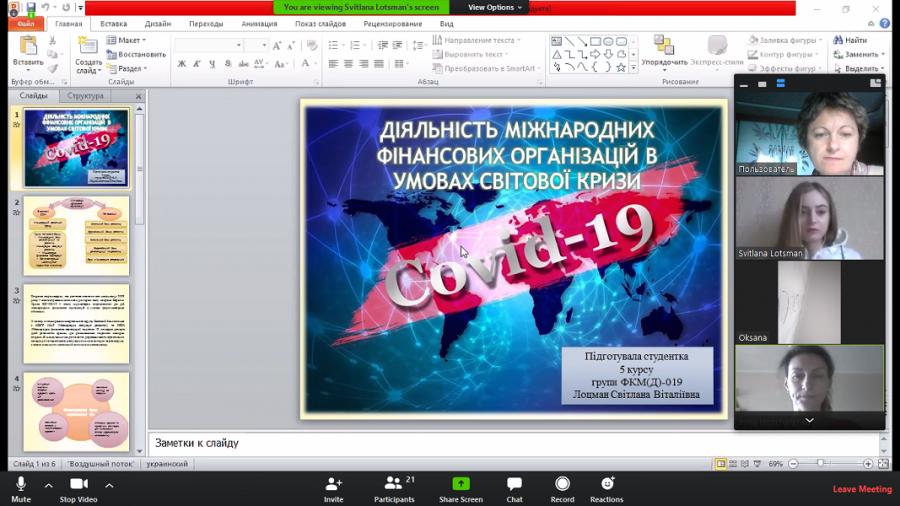Open the Структура tab in slide pane
The image size is (900, 506).
click(x=85, y=96)
